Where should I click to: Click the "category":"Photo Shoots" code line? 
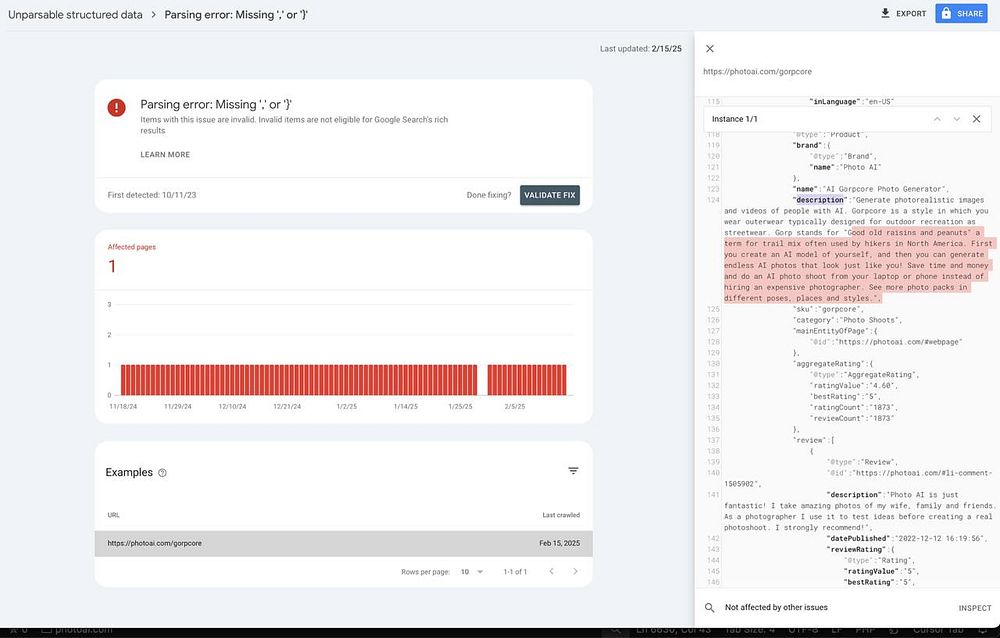click(x=848, y=320)
